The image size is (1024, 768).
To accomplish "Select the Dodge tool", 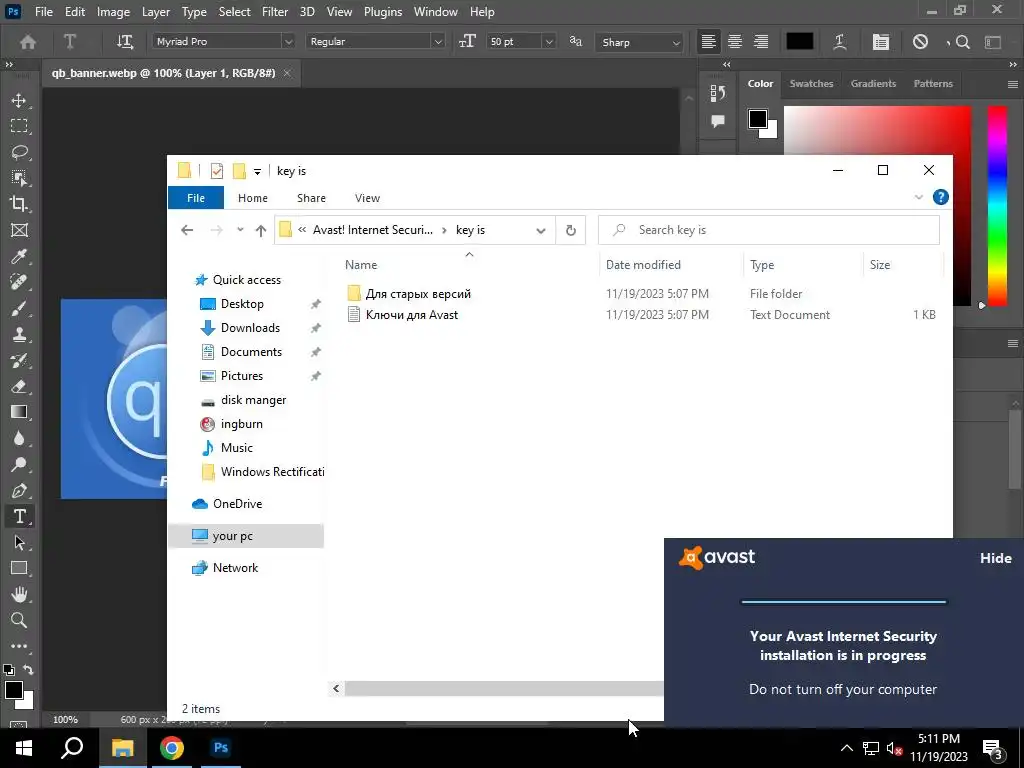I will point(19,464).
